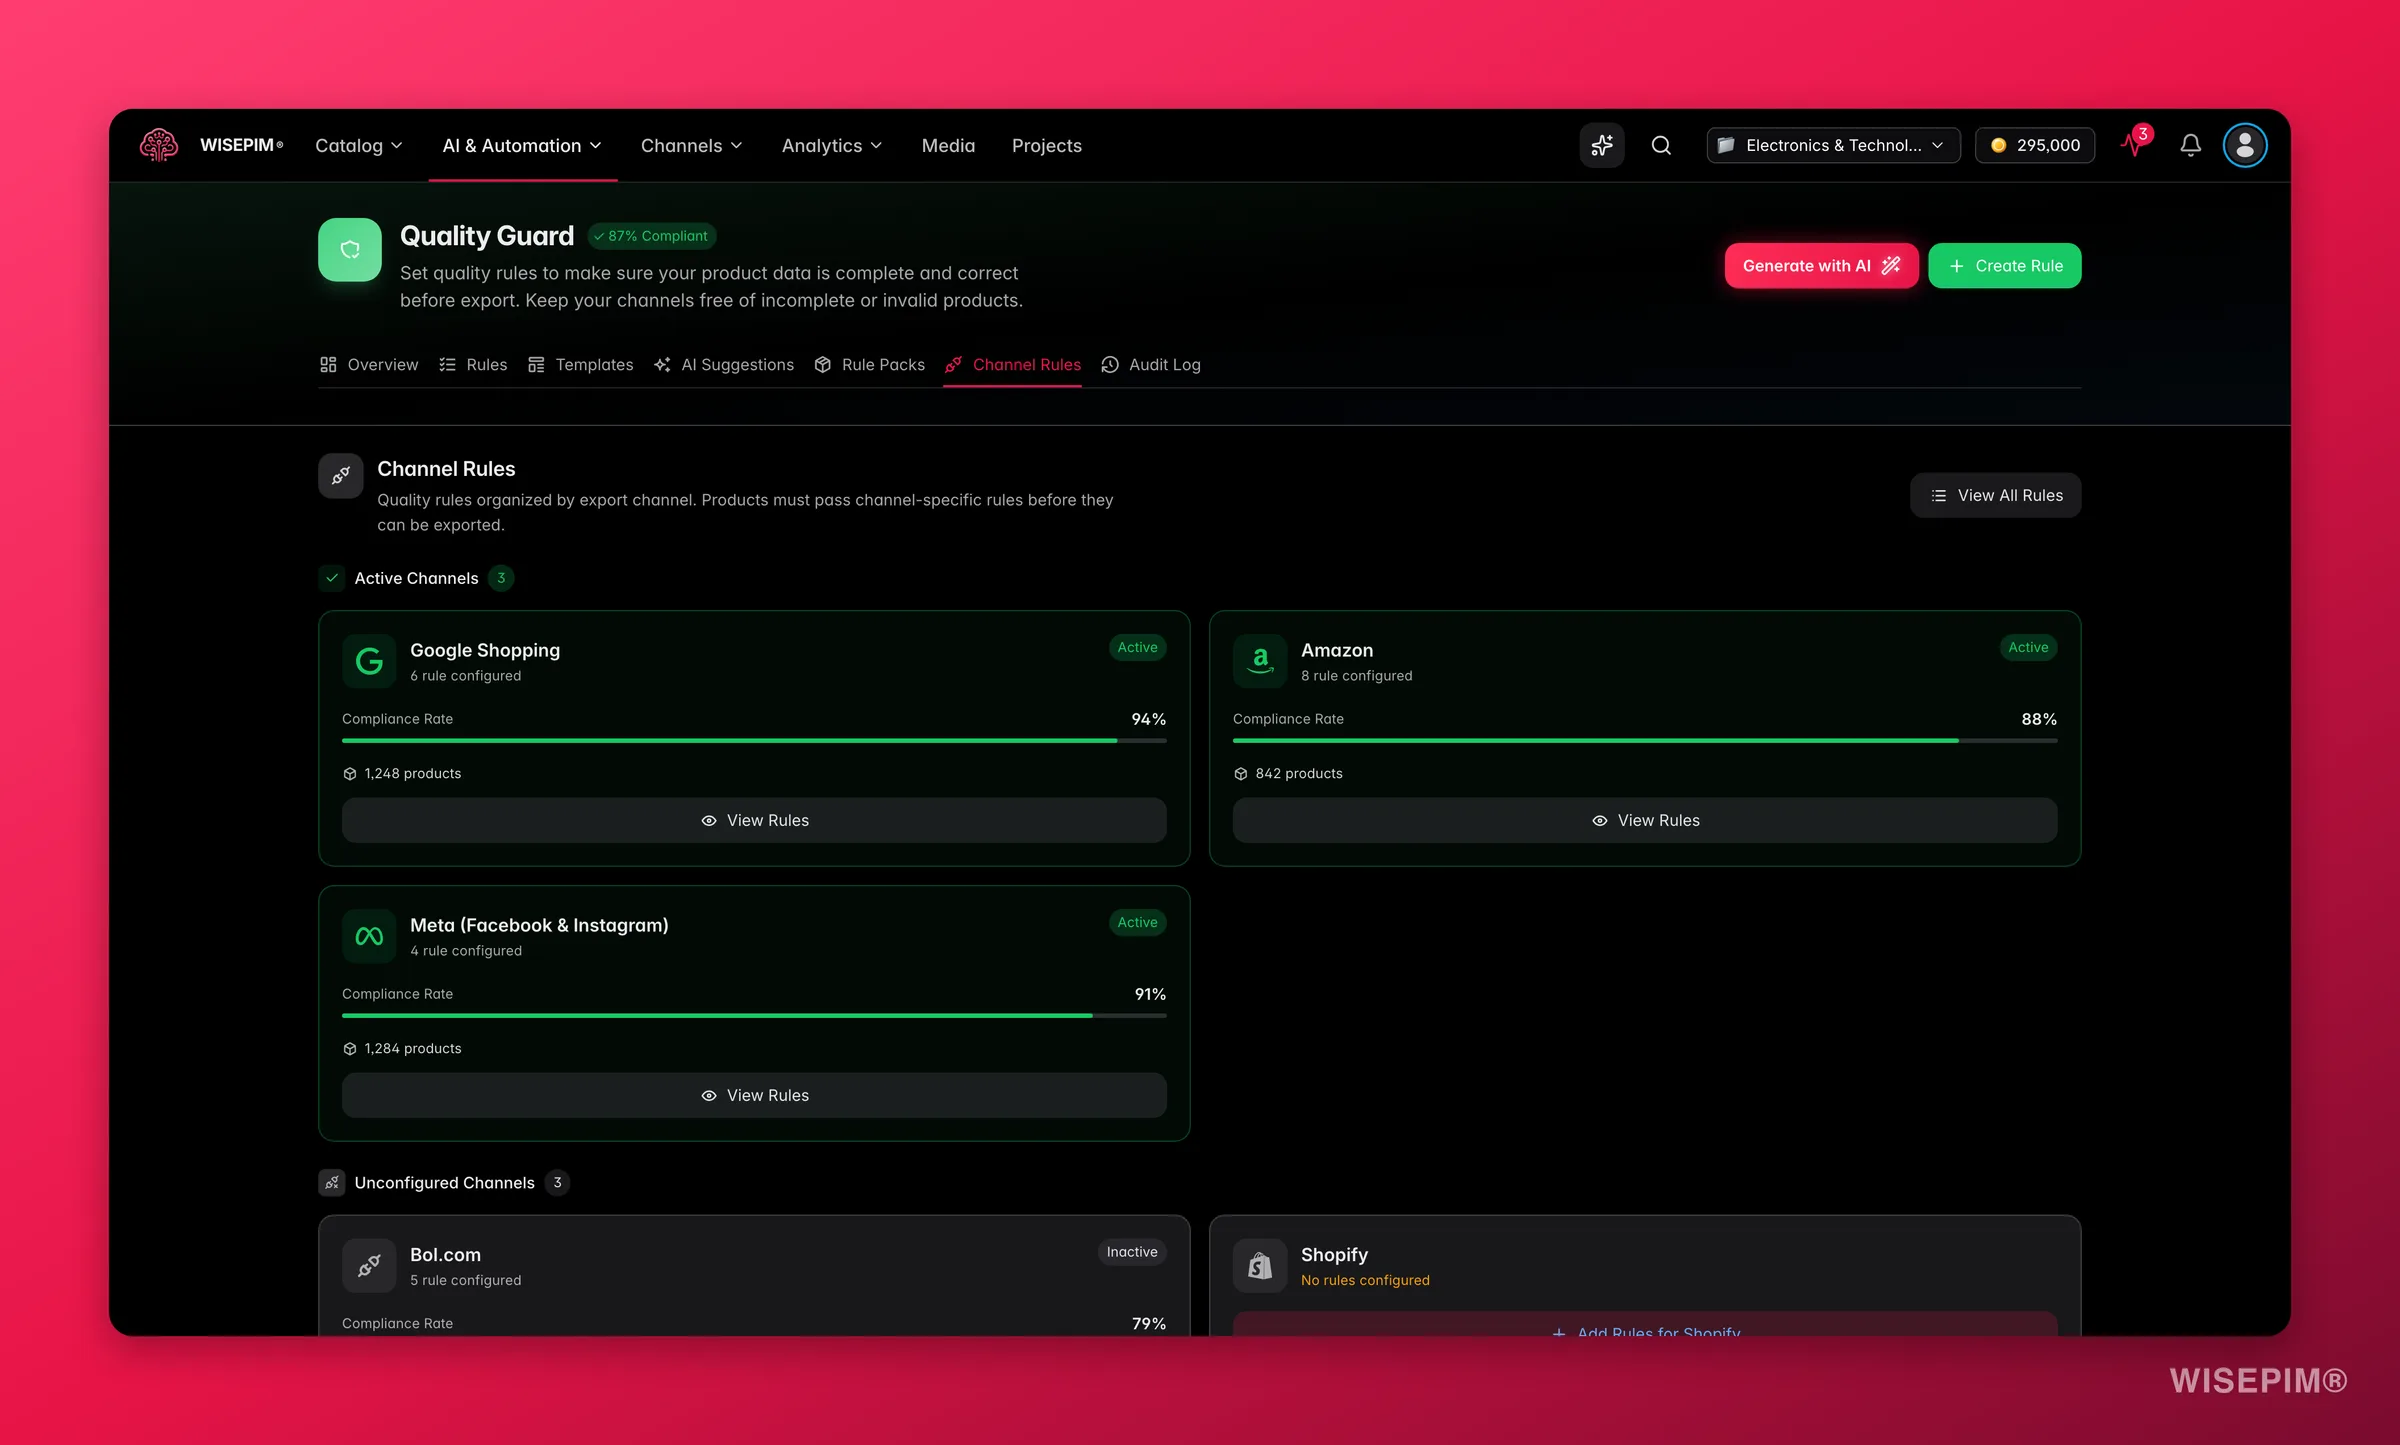The height and width of the screenshot is (1445, 2400).
Task: Switch to the Rules tab
Action: [473, 365]
